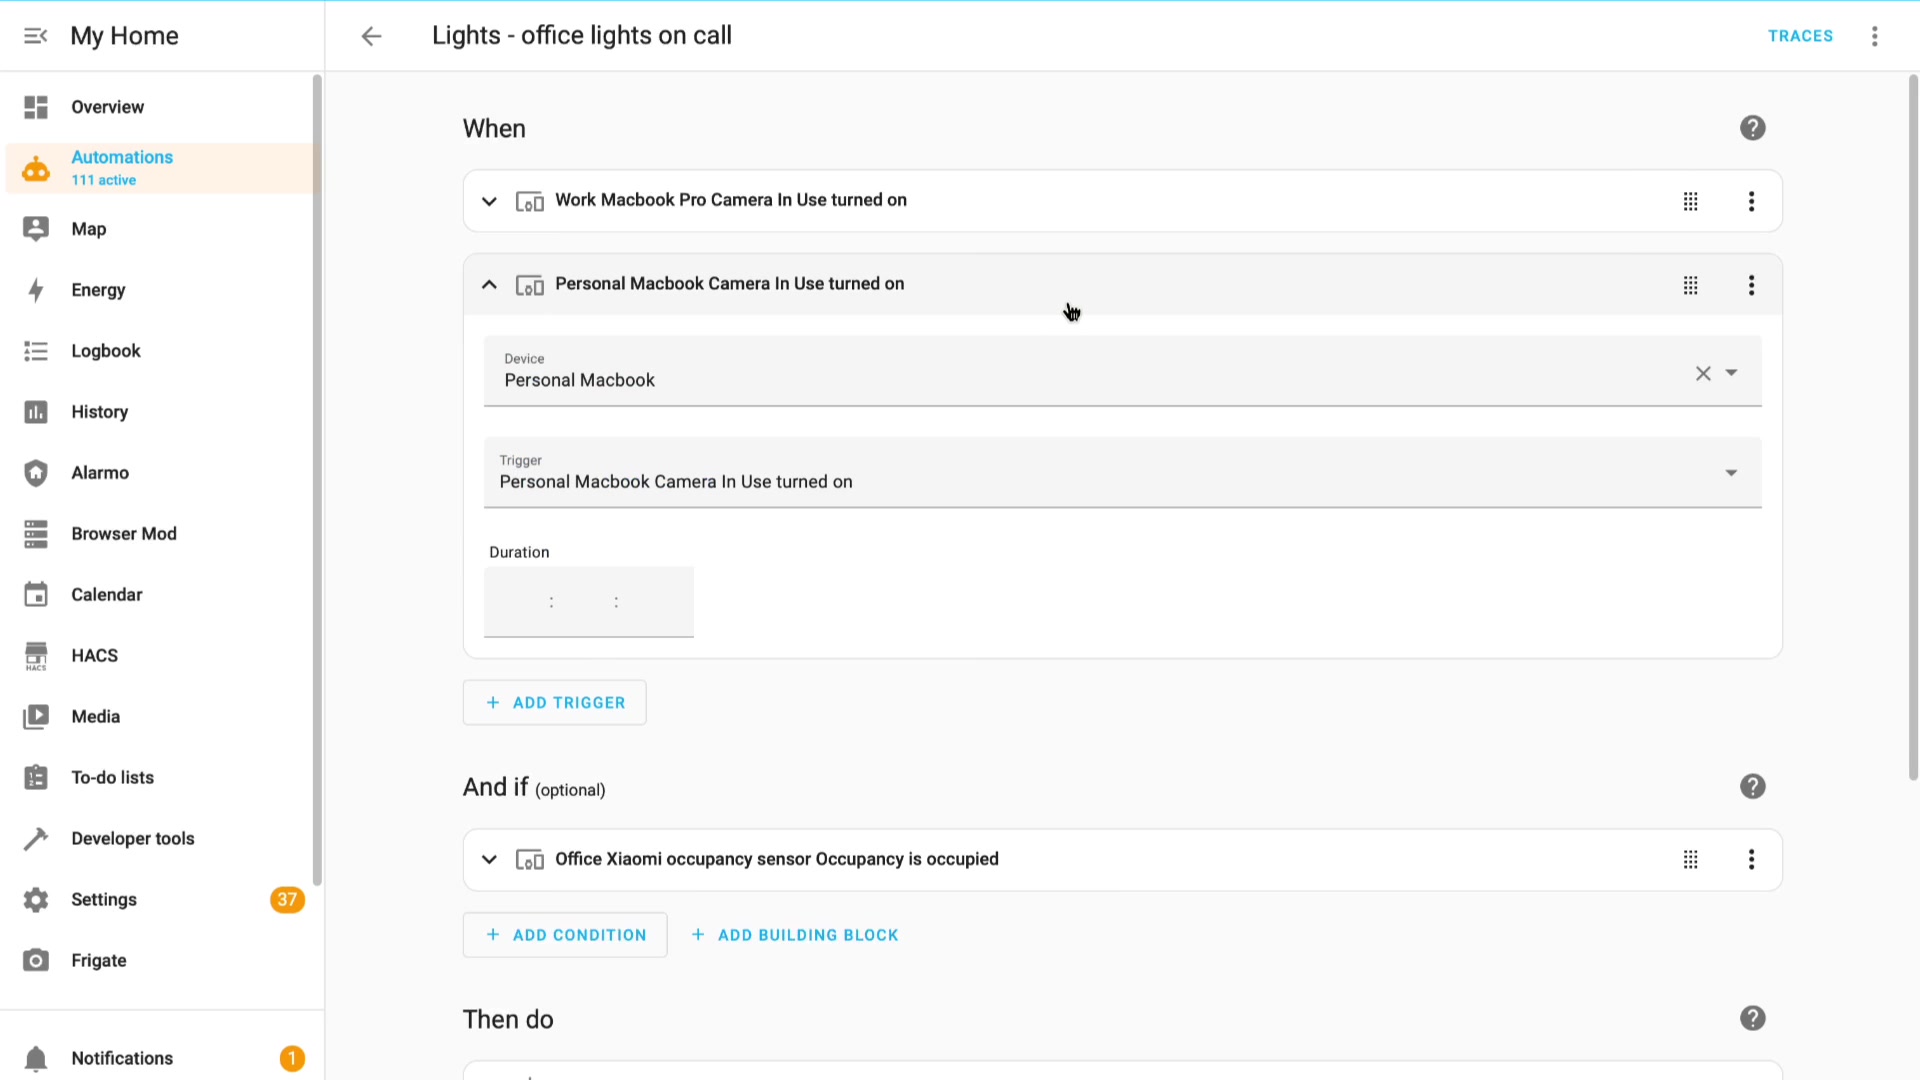Open Traces for this automation
The width and height of the screenshot is (1920, 1080).
[1800, 36]
